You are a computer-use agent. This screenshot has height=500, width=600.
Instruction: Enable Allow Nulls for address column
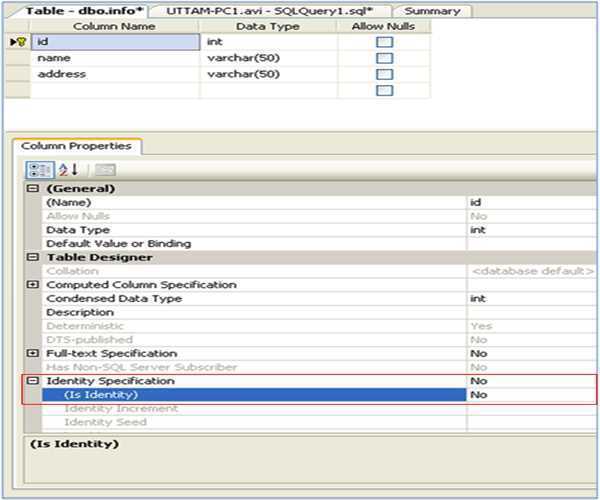(x=384, y=74)
